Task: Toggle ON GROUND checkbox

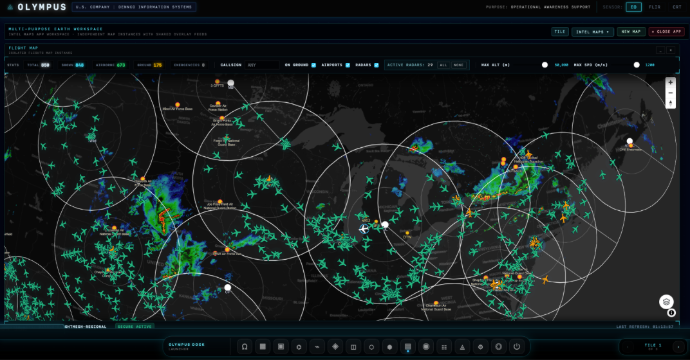Action: (x=313, y=65)
